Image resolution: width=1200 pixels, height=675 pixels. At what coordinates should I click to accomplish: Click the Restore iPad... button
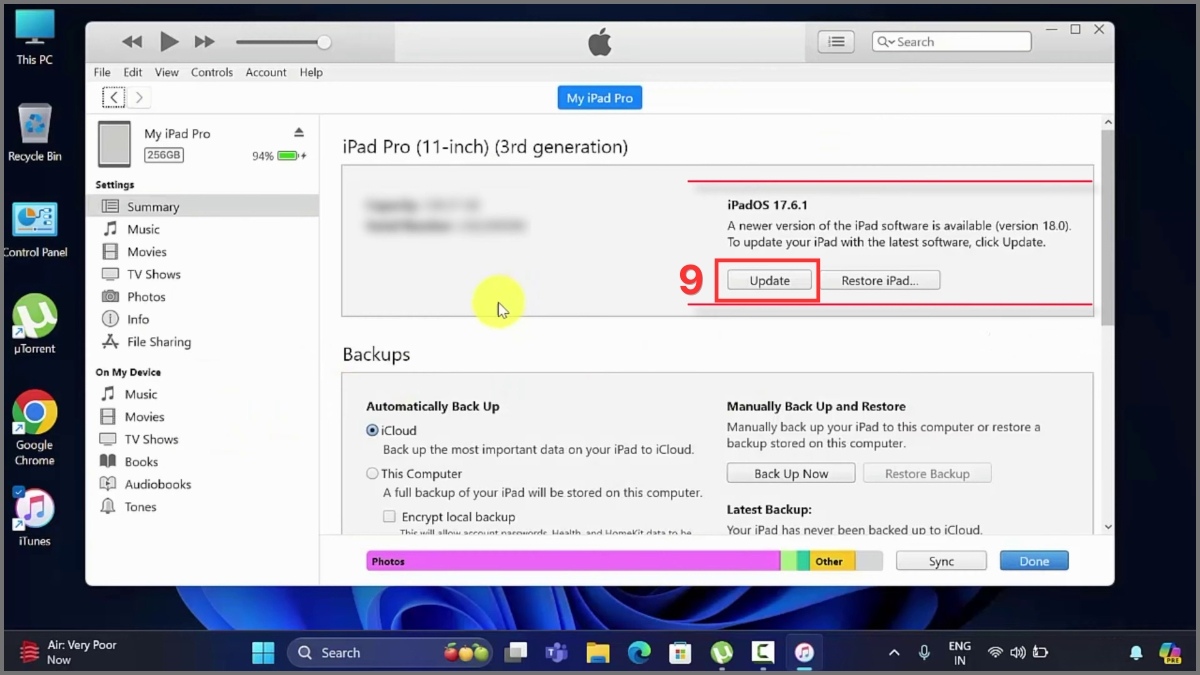[x=879, y=281]
